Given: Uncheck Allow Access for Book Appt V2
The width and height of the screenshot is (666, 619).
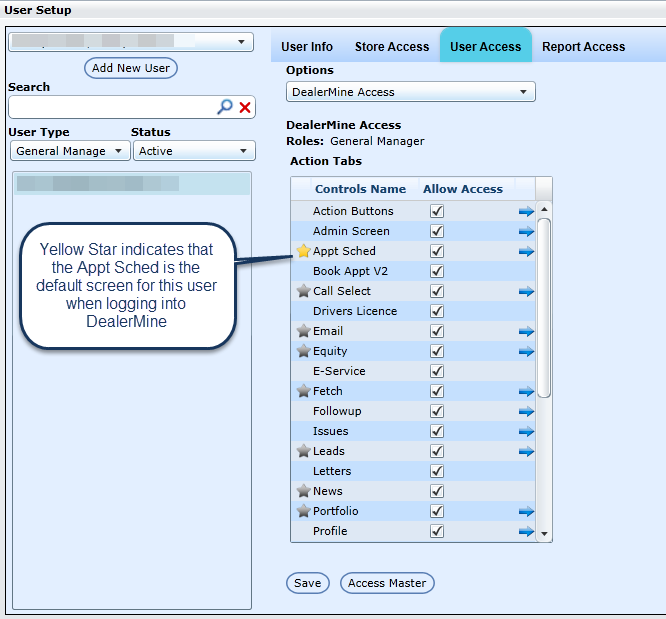Looking at the screenshot, I should pyautogui.click(x=437, y=271).
